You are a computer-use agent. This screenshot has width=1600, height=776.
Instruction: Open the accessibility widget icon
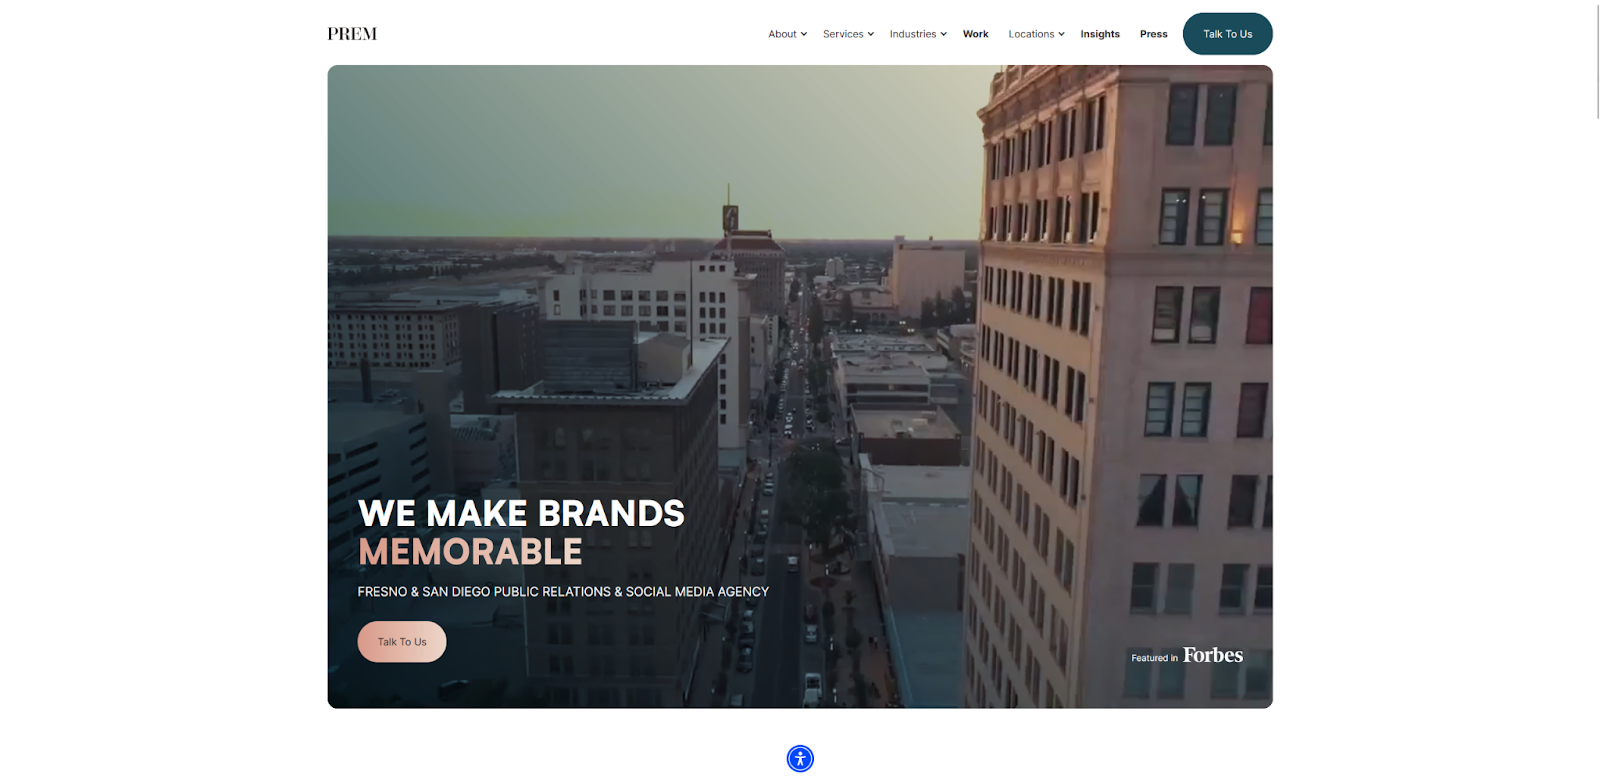click(x=800, y=758)
